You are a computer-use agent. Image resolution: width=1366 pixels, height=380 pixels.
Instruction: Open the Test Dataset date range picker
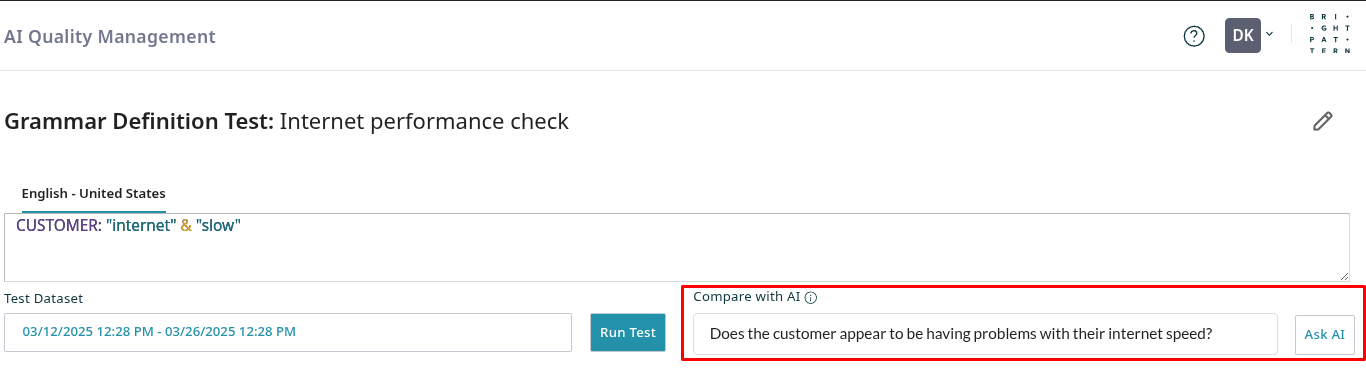tap(288, 332)
